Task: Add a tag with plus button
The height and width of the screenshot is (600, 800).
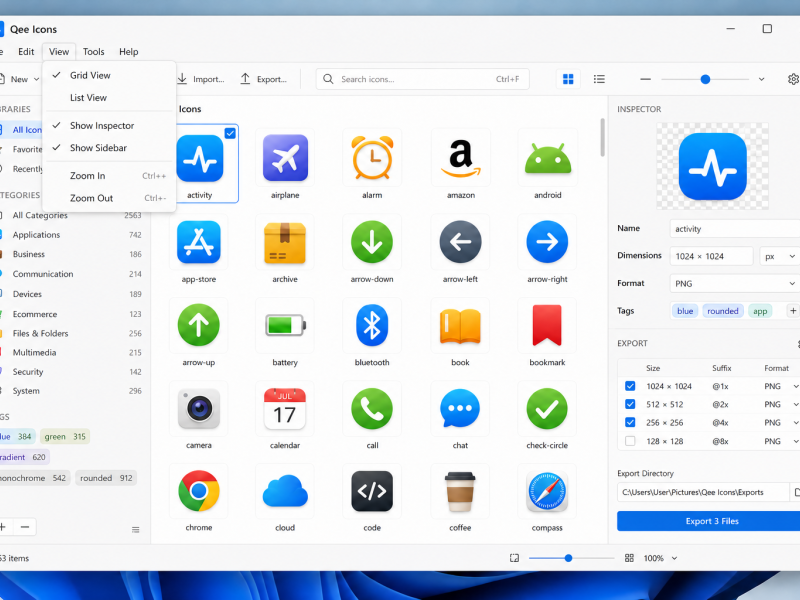Action: click(x=793, y=311)
